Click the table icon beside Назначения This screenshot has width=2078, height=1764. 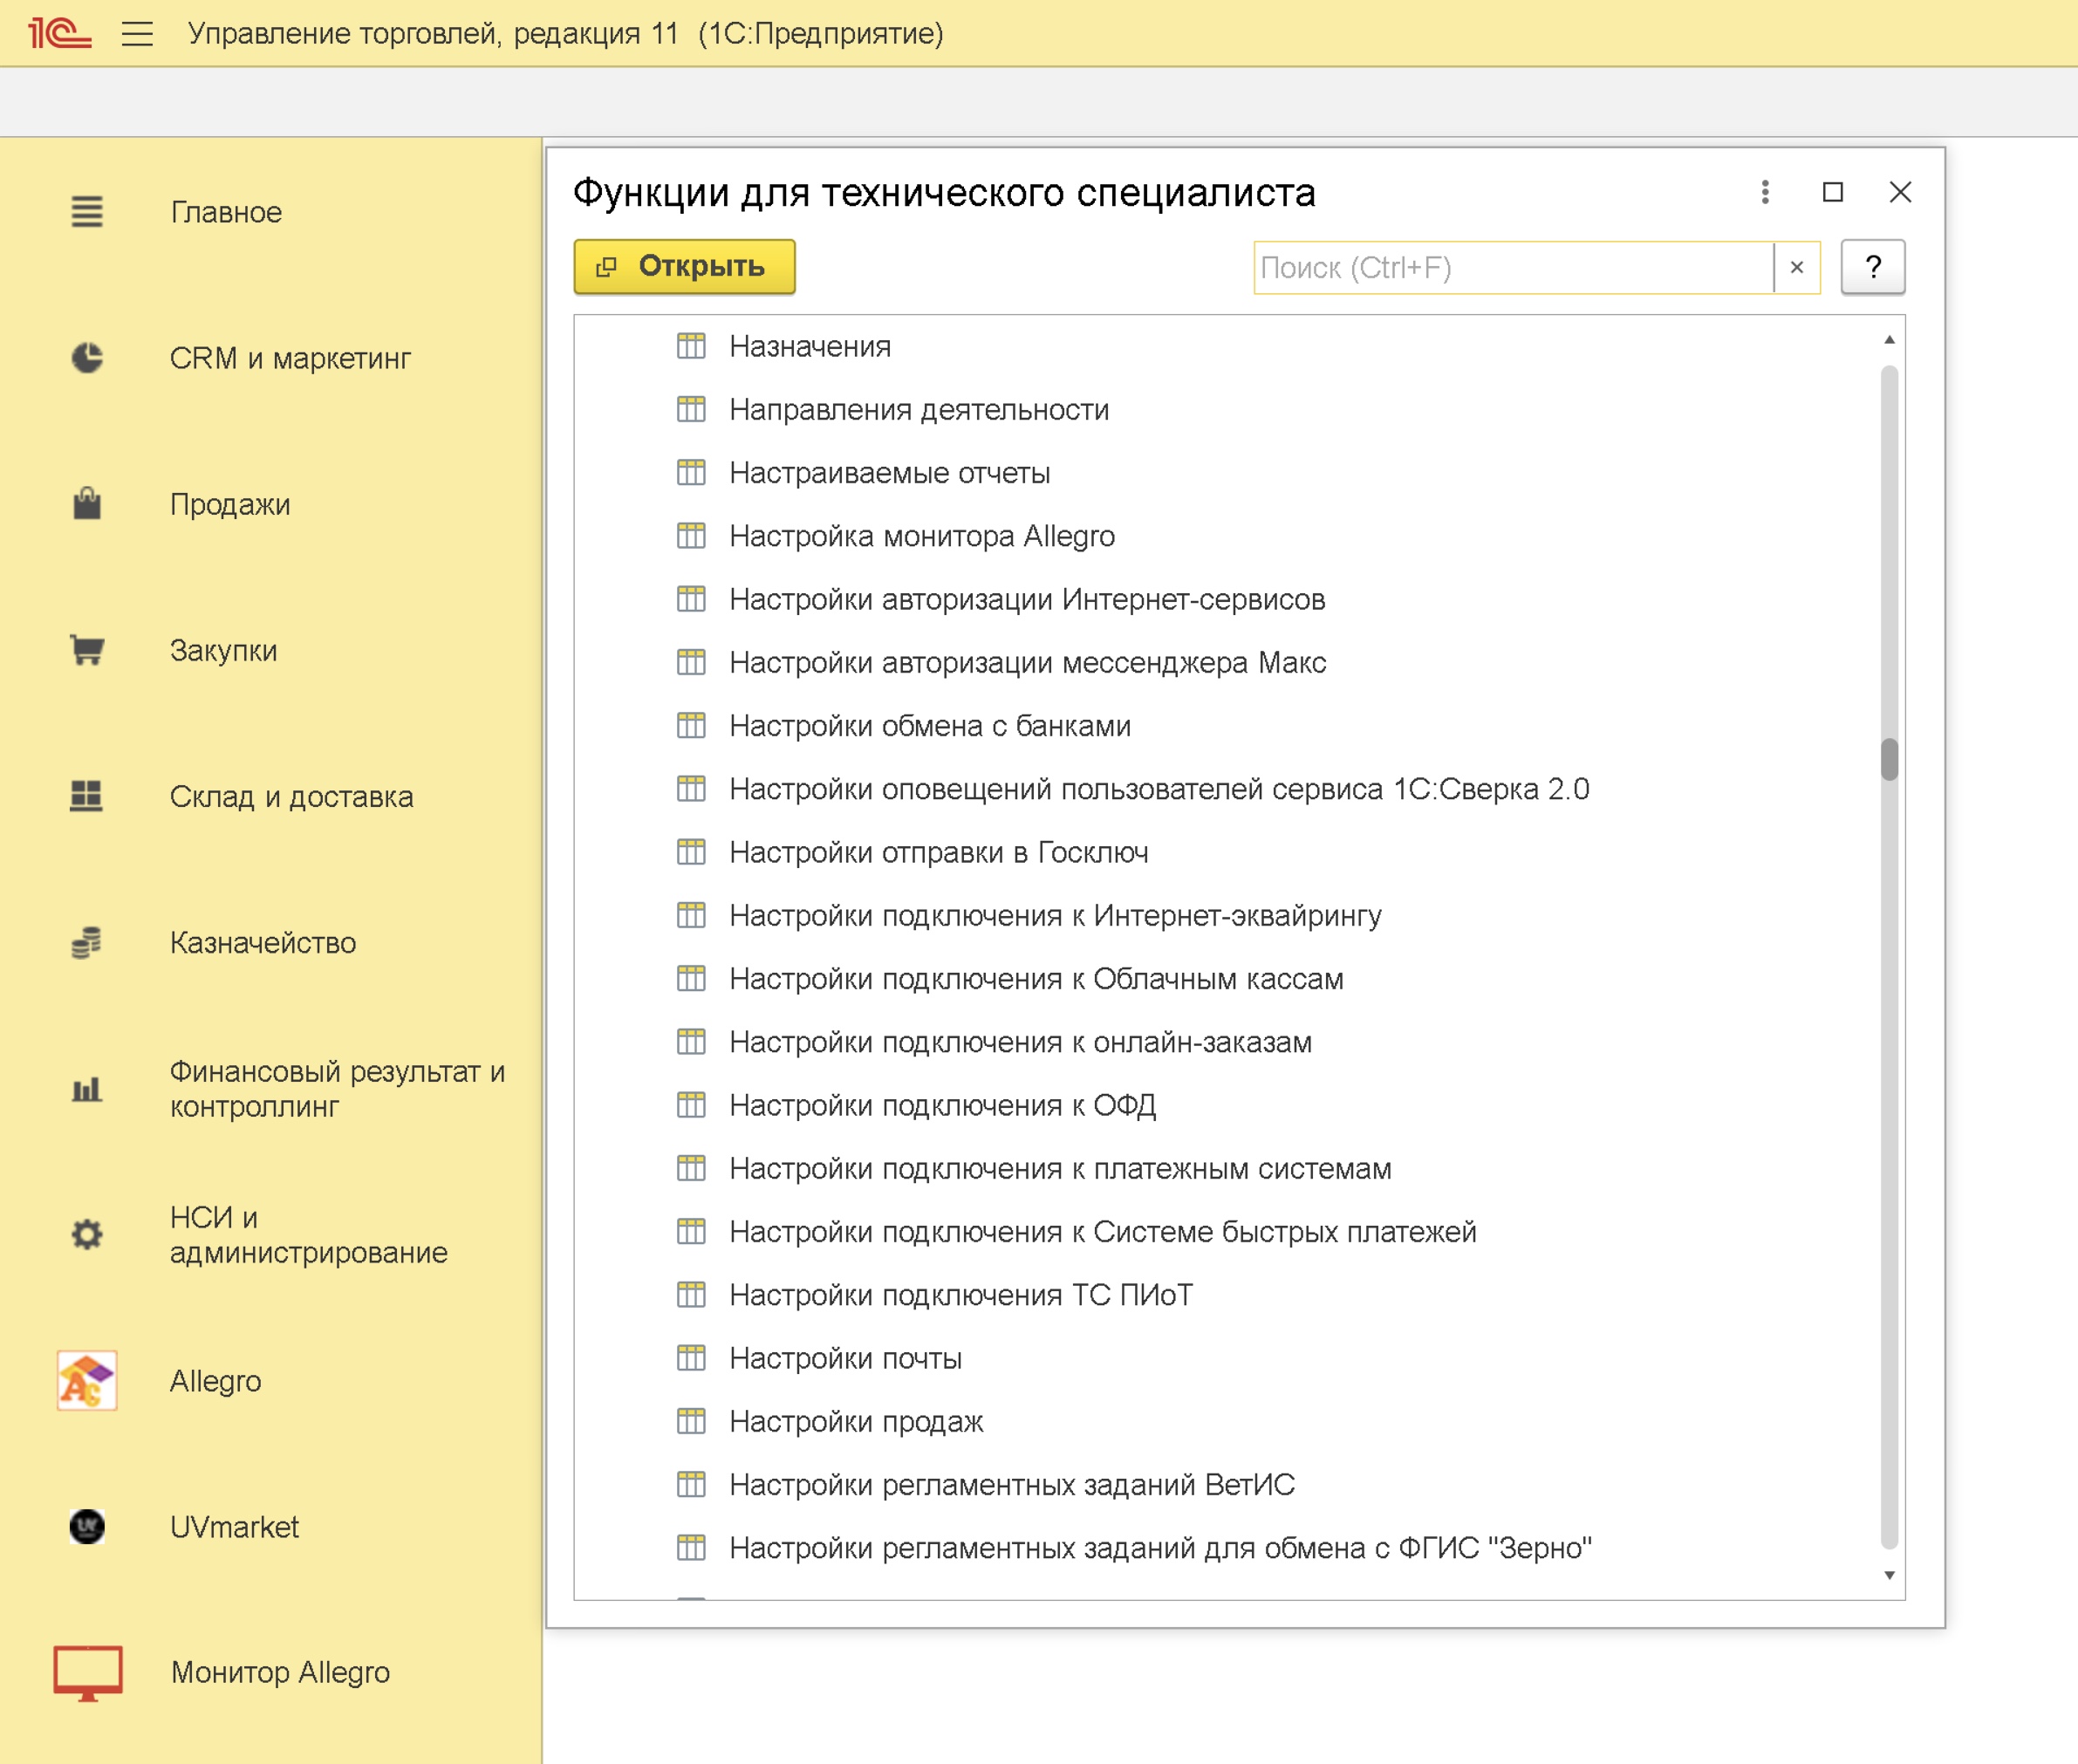tap(691, 346)
